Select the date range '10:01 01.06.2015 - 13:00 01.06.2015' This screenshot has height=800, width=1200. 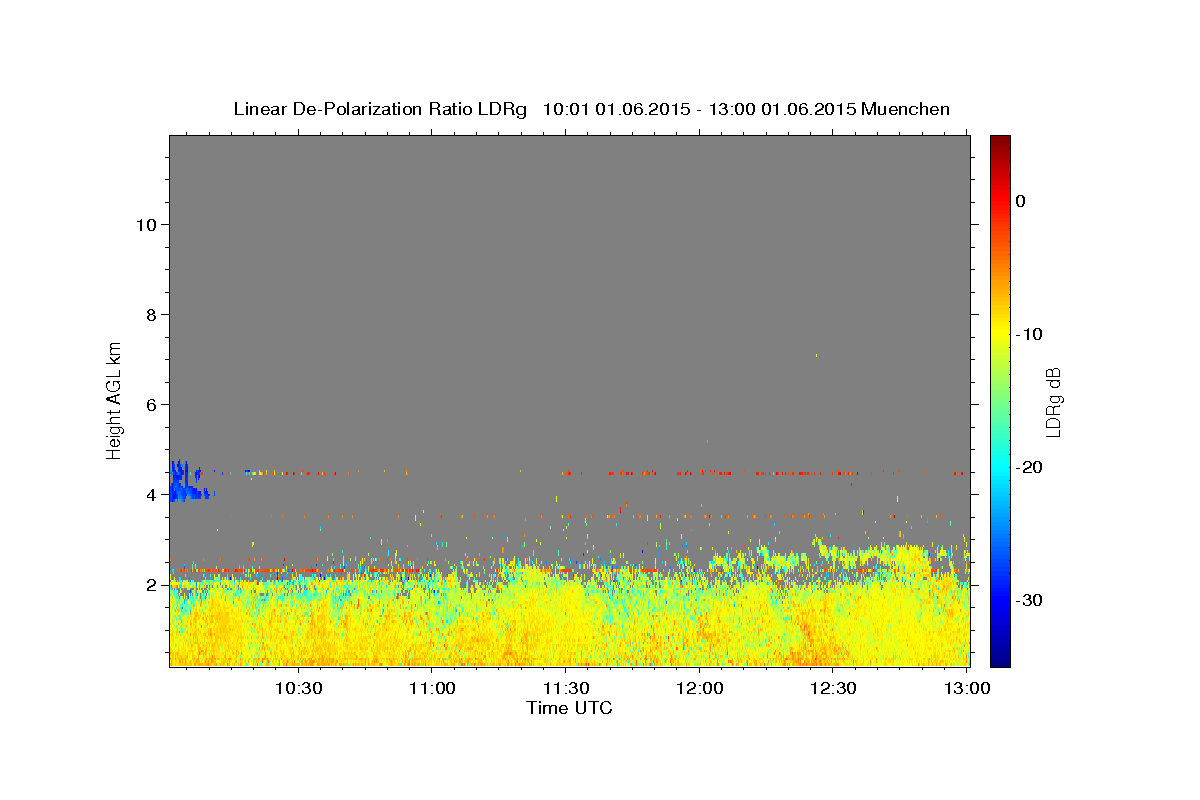click(x=699, y=109)
